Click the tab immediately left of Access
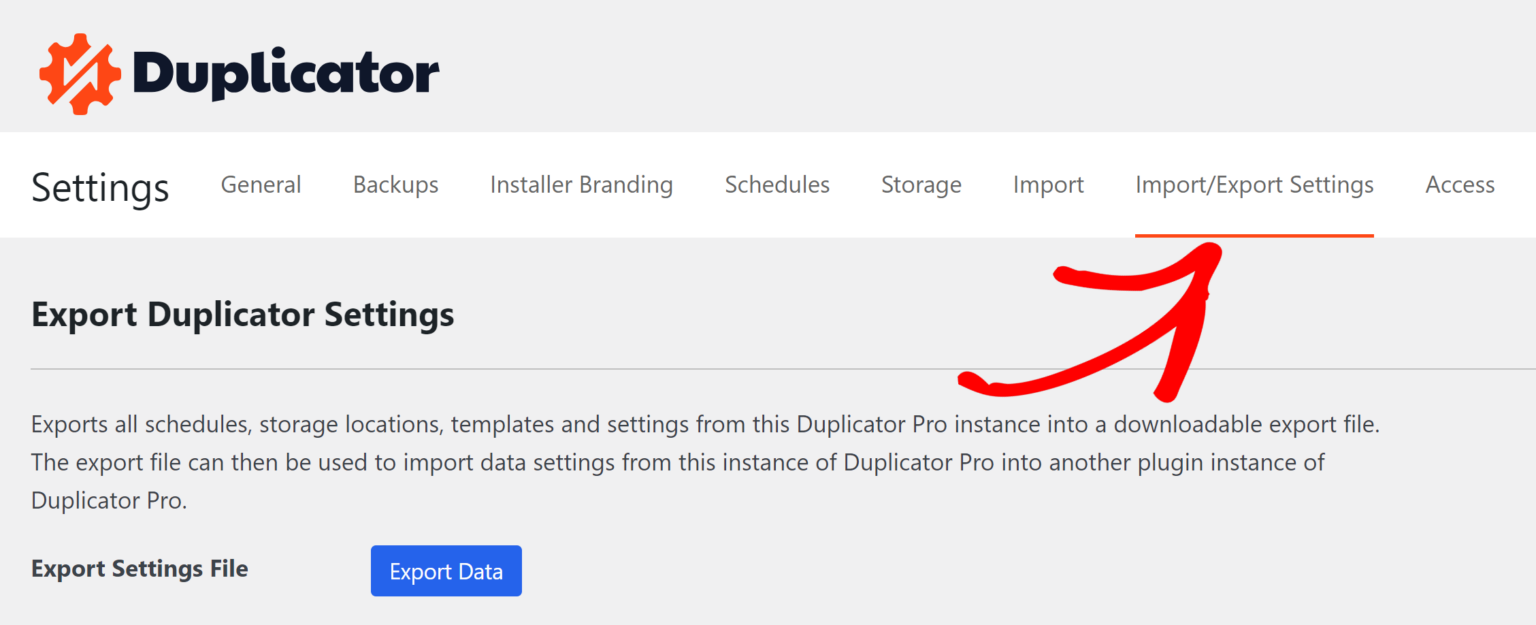 [x=1254, y=185]
